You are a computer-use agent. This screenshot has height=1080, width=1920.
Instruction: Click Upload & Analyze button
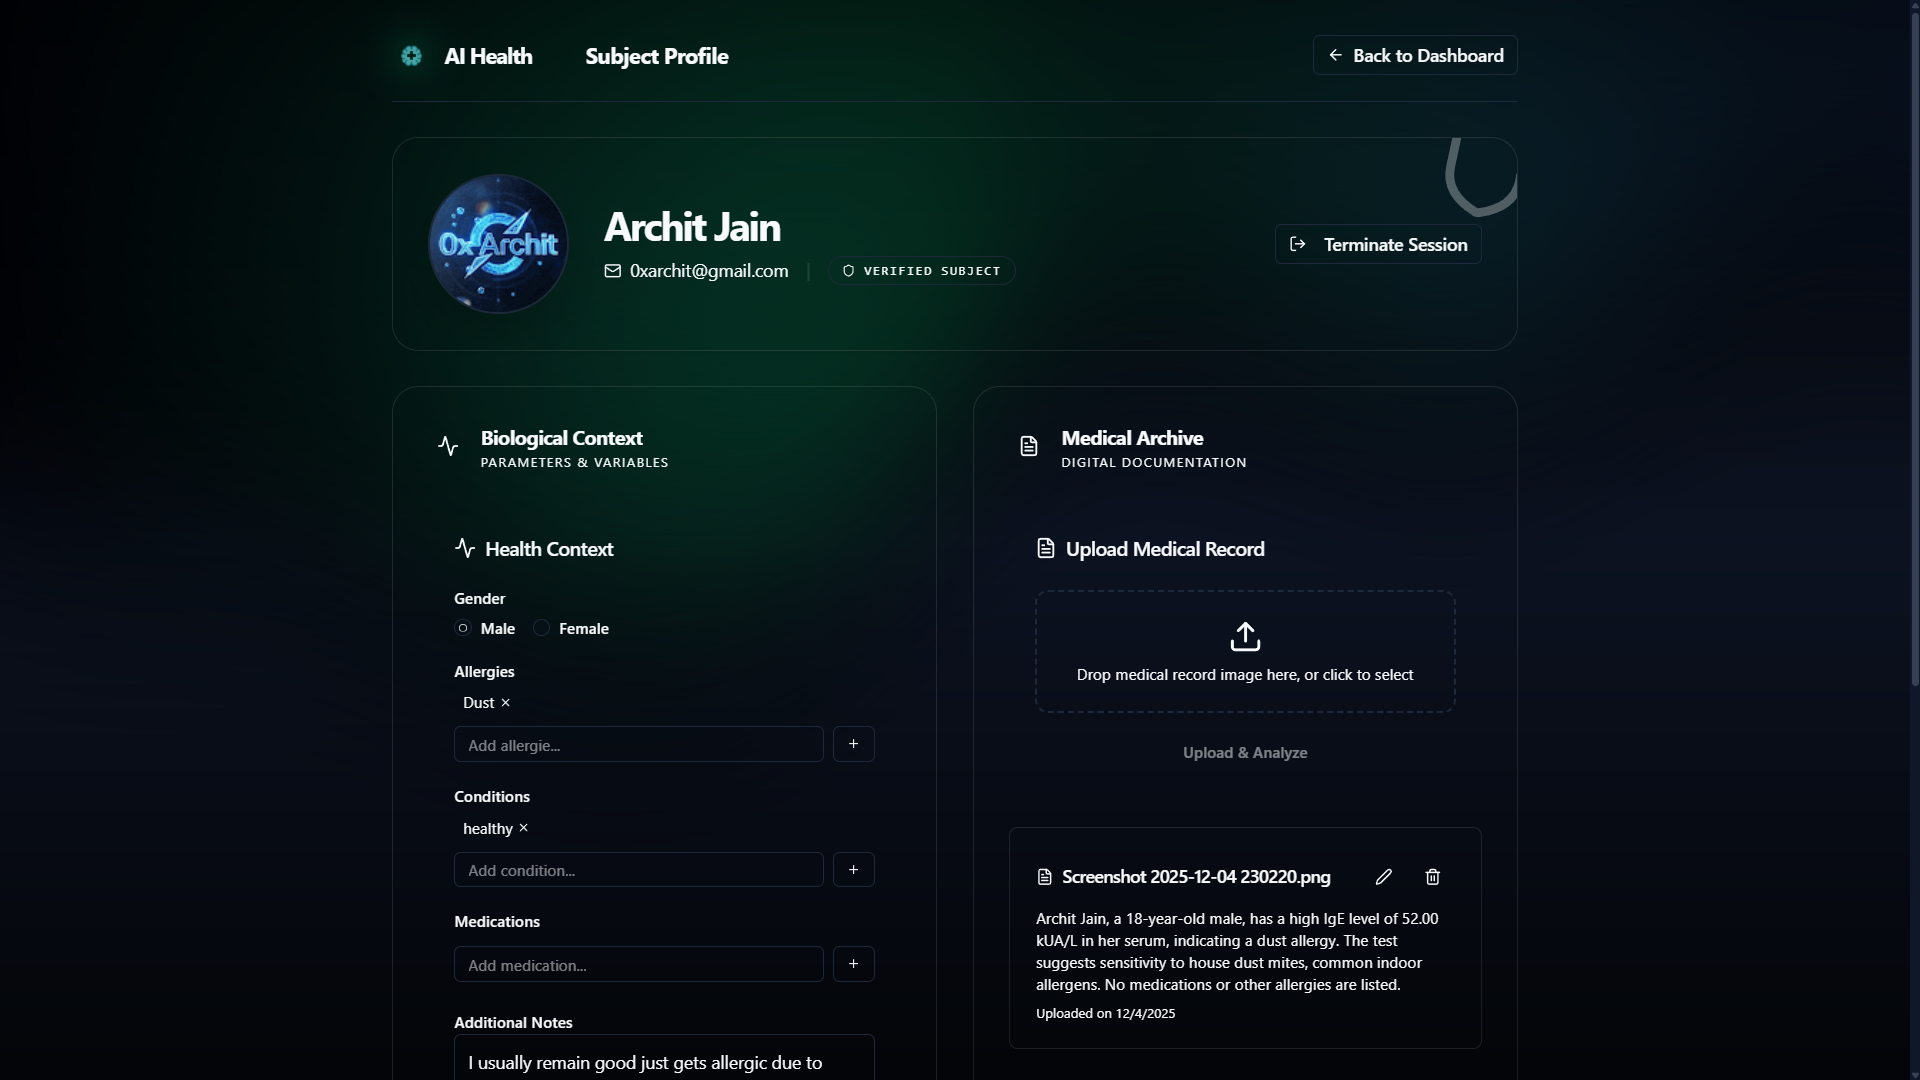1245,753
